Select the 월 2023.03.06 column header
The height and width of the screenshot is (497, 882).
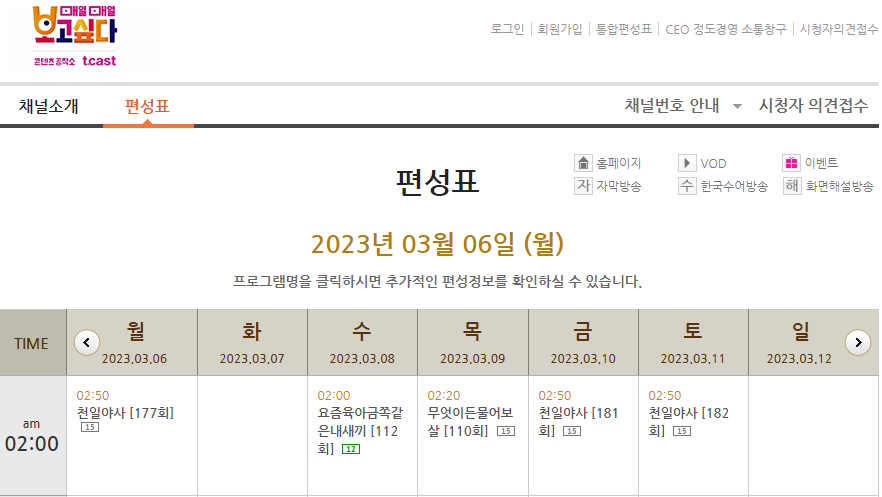coord(134,342)
